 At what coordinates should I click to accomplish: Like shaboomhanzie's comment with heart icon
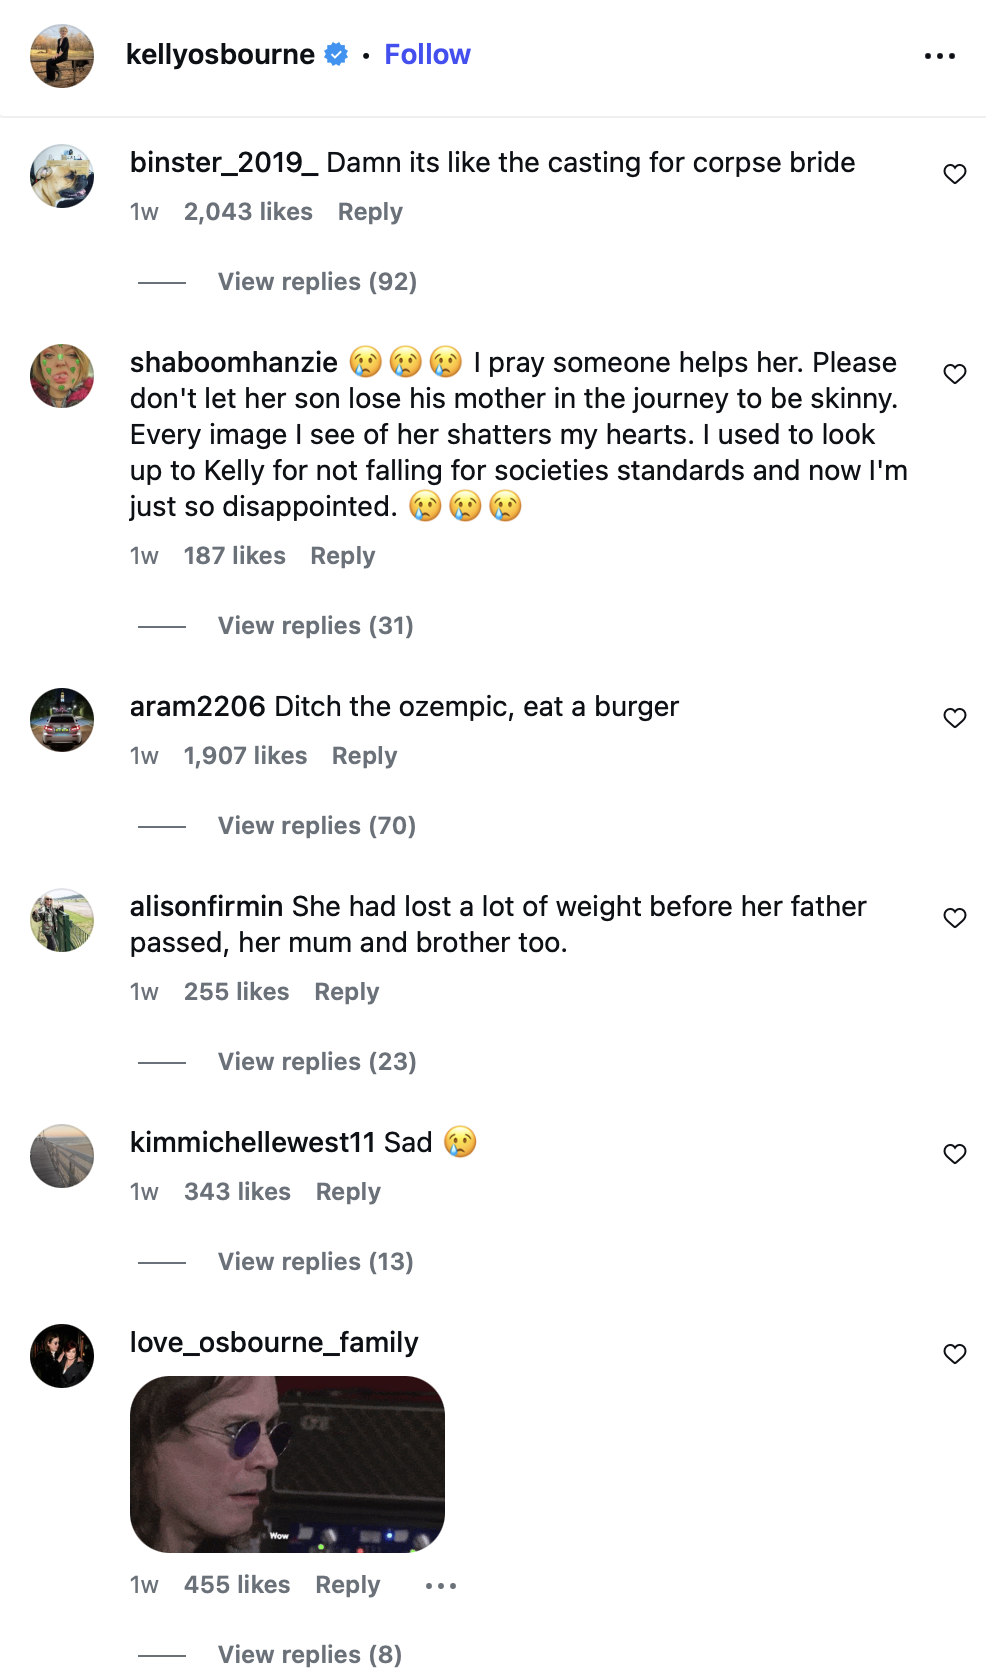[955, 374]
